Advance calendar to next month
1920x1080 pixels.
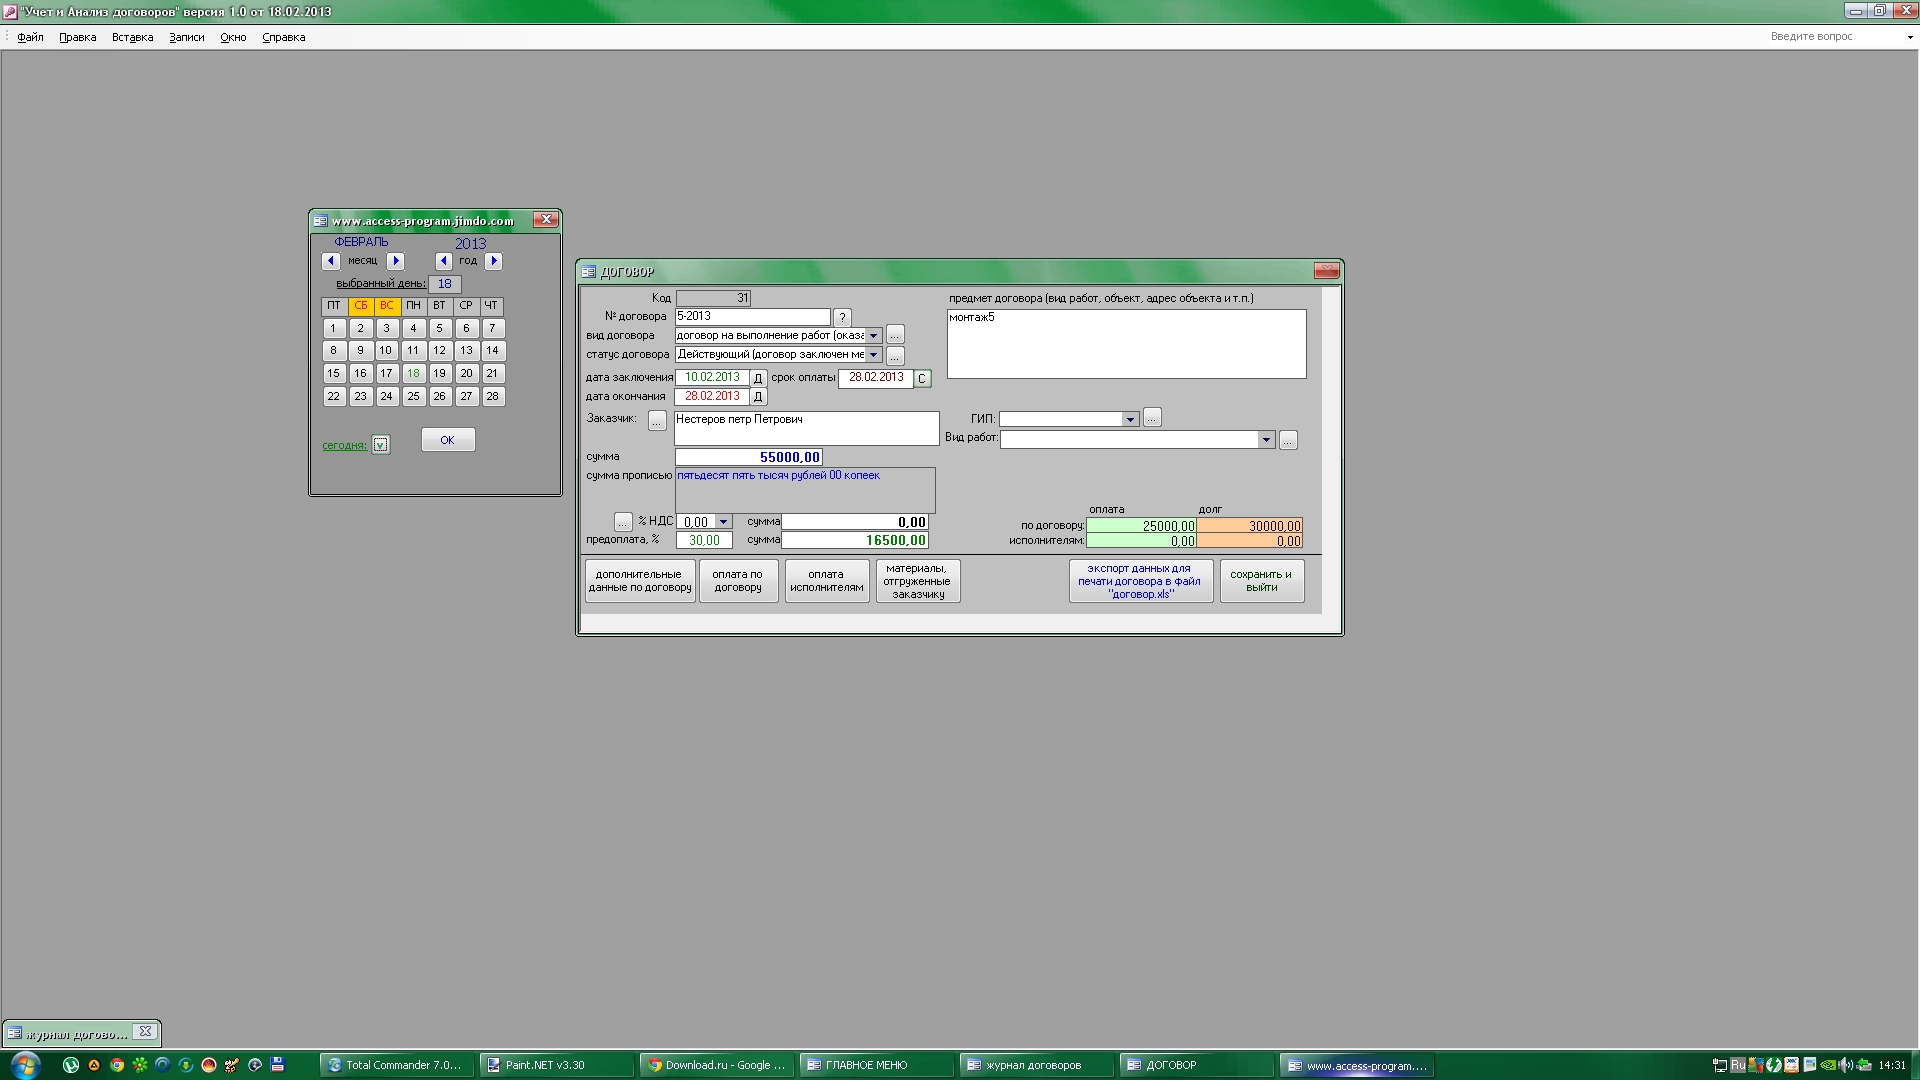click(x=395, y=261)
